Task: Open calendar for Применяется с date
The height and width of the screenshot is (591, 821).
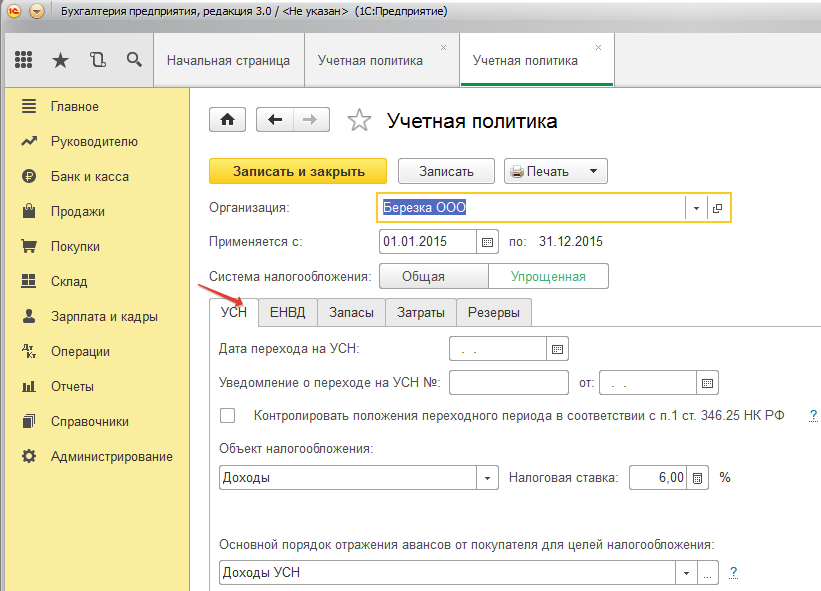Action: (x=488, y=242)
